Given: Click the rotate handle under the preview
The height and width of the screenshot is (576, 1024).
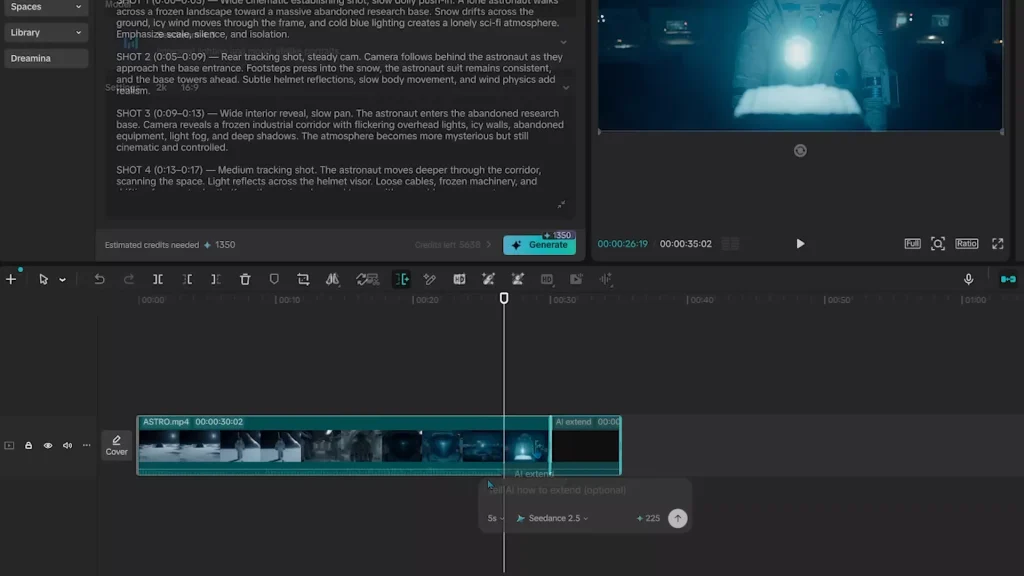Looking at the screenshot, I should pyautogui.click(x=800, y=151).
